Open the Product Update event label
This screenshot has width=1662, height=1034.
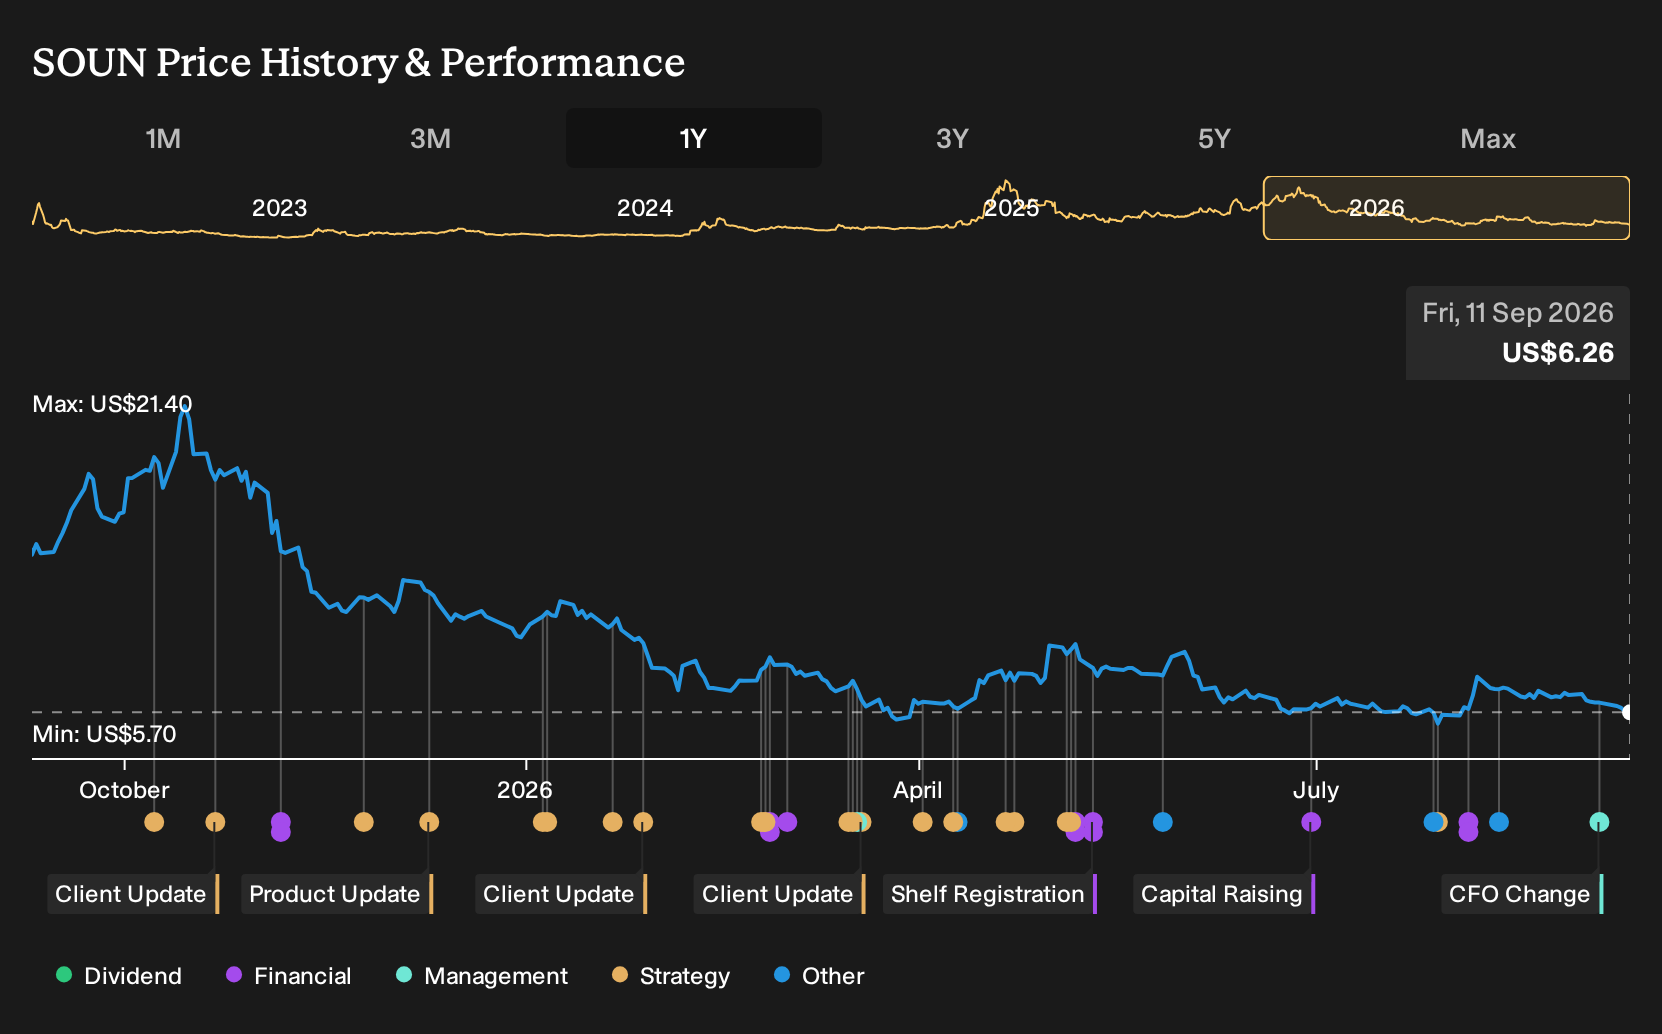337,894
